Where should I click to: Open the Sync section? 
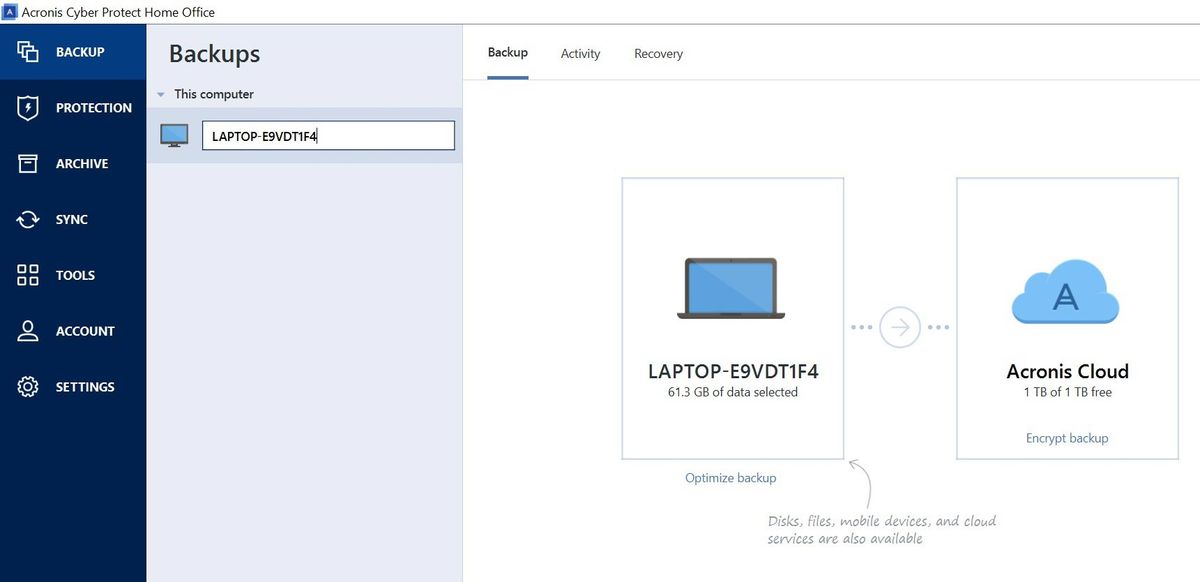tap(55, 219)
